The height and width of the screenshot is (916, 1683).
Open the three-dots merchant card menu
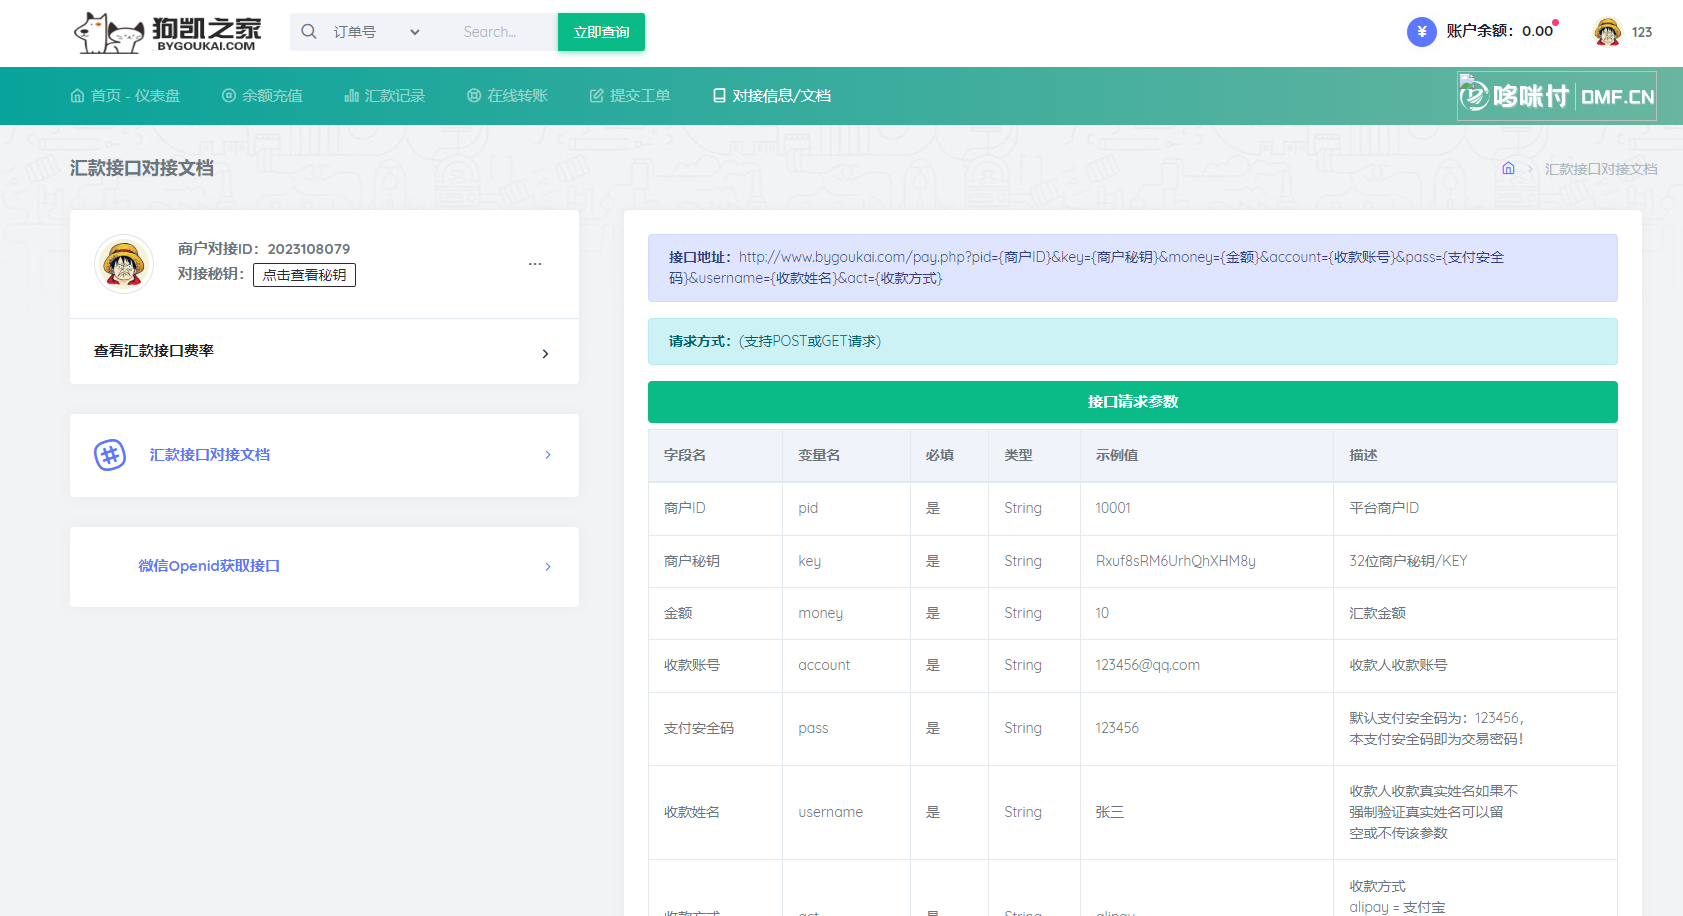click(535, 264)
